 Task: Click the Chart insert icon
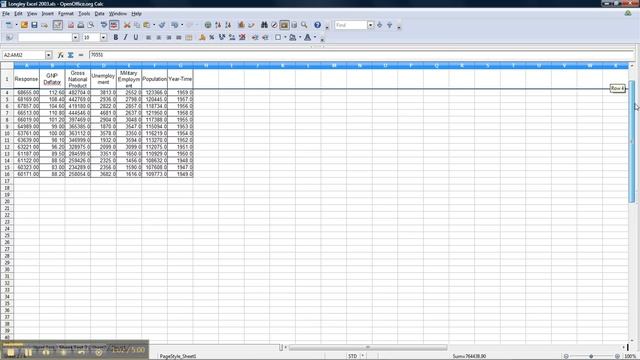[x=241, y=25]
